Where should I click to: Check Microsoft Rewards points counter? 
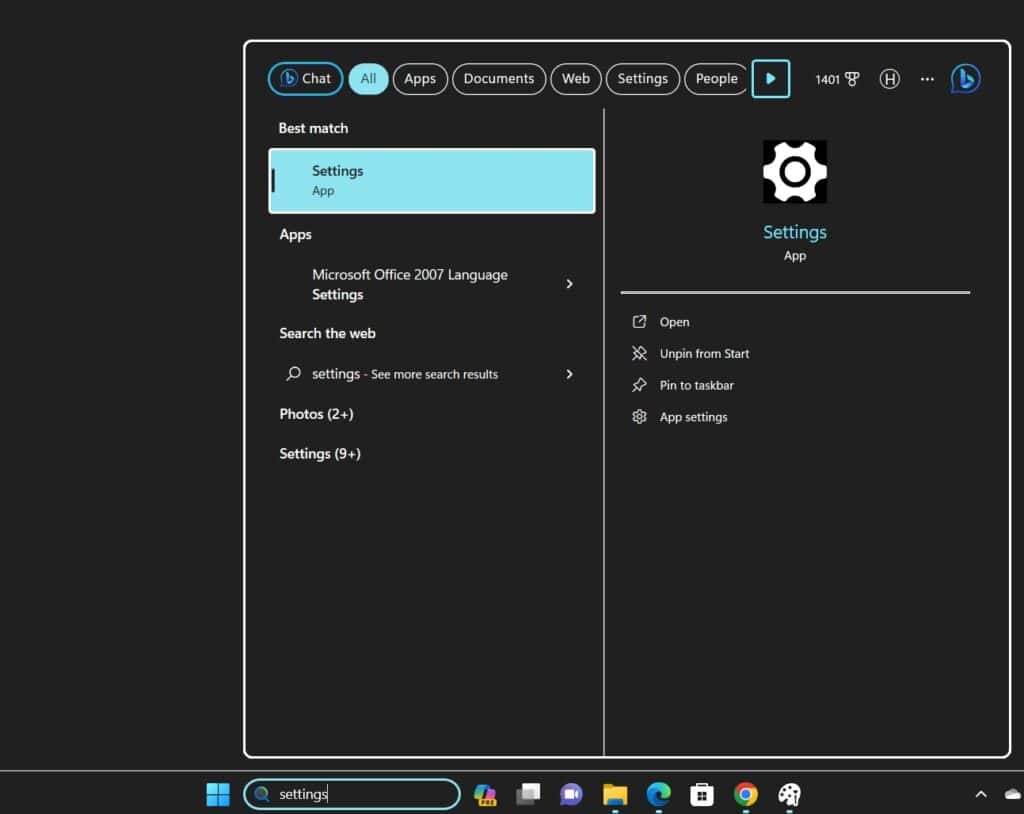tap(837, 79)
